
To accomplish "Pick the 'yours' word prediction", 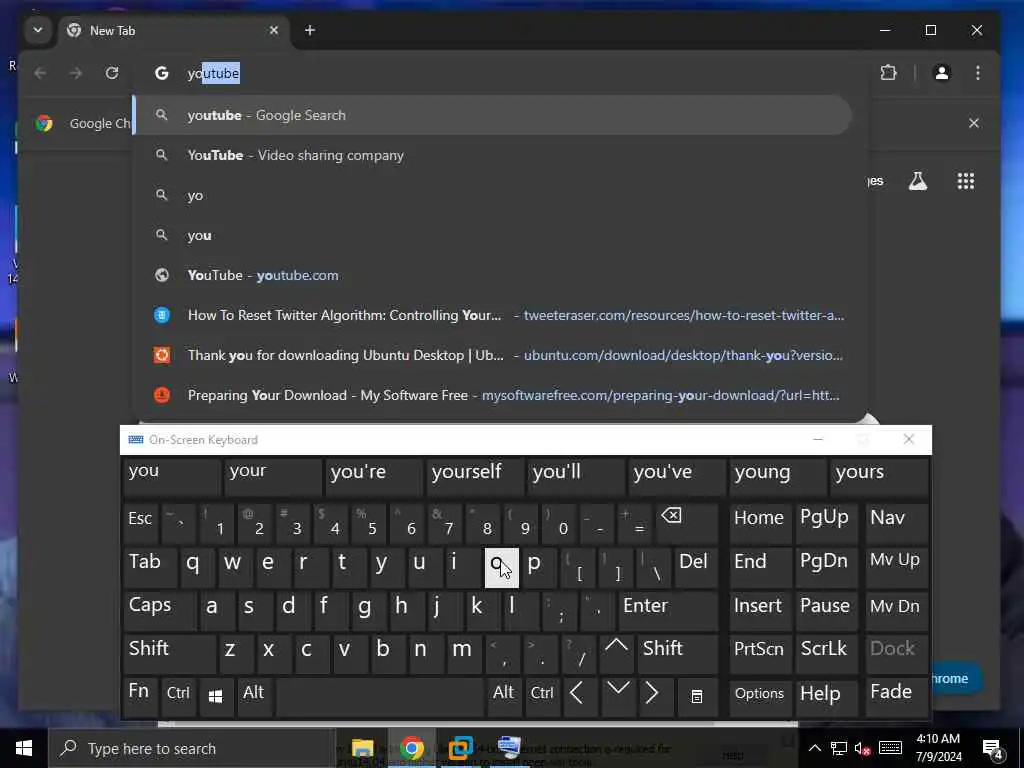I will click(x=878, y=476).
